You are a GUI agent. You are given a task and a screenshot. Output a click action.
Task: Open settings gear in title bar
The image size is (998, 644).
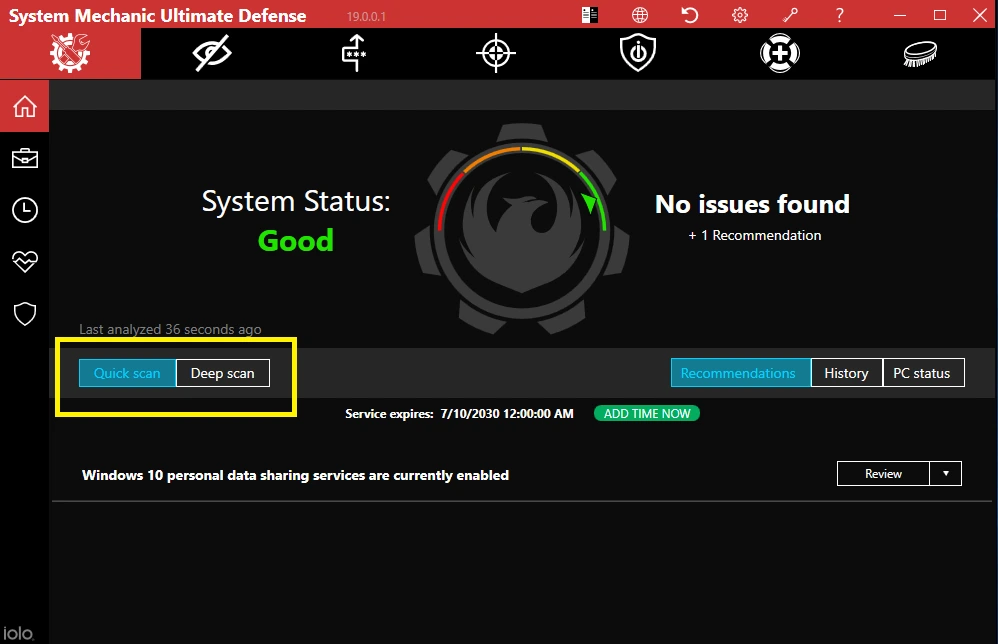[740, 15]
